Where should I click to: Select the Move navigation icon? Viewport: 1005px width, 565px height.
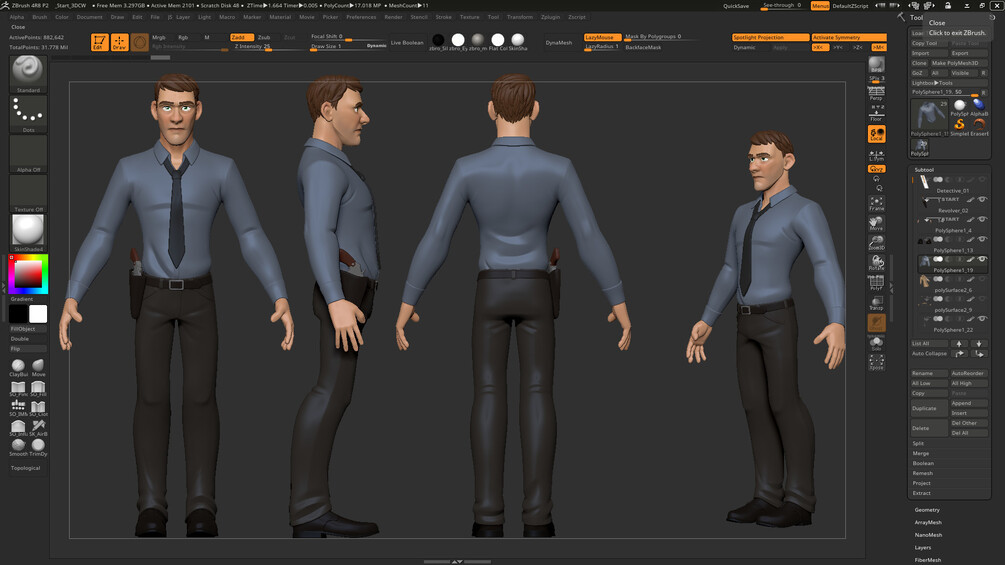tap(876, 223)
